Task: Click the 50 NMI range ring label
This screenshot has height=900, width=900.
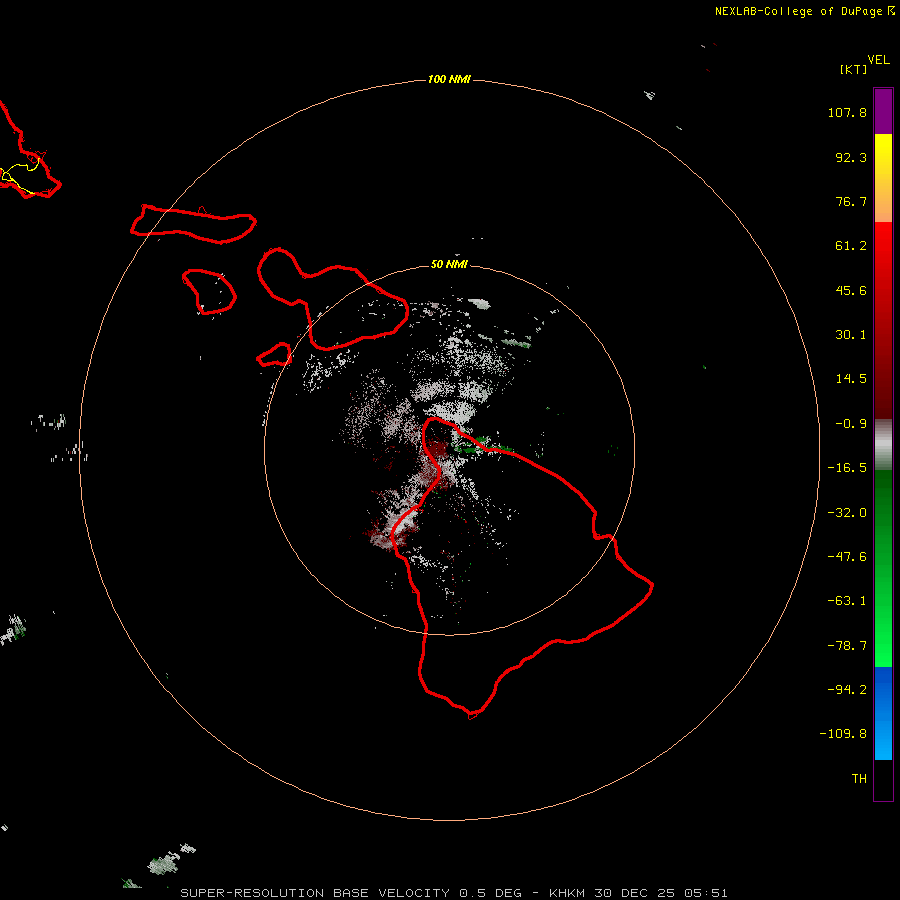Action: (x=449, y=264)
